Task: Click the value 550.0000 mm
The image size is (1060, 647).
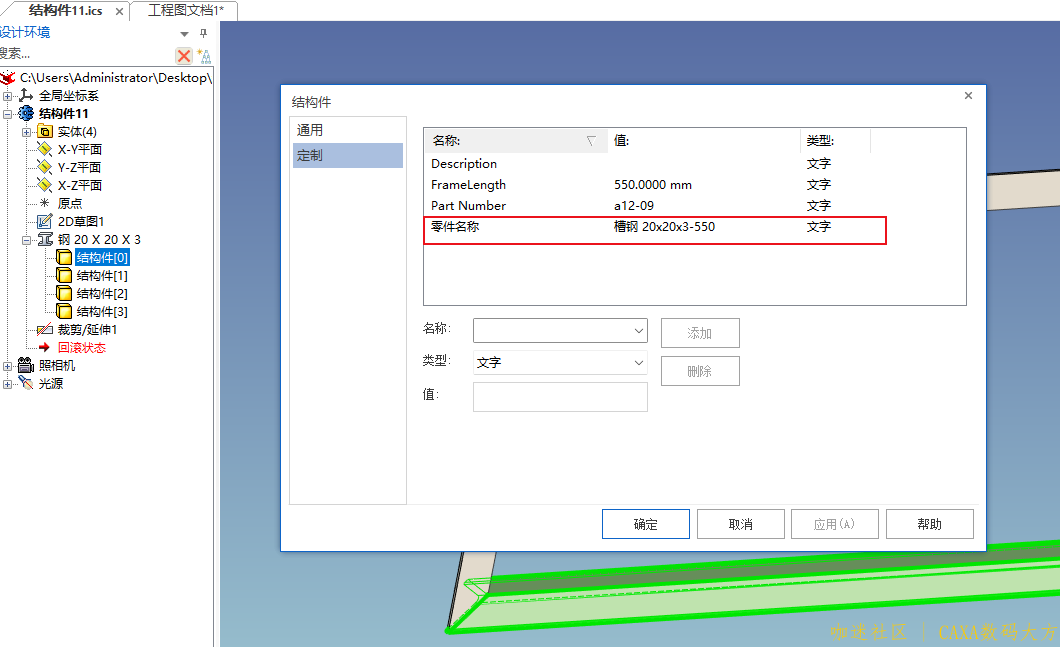Action: (652, 185)
